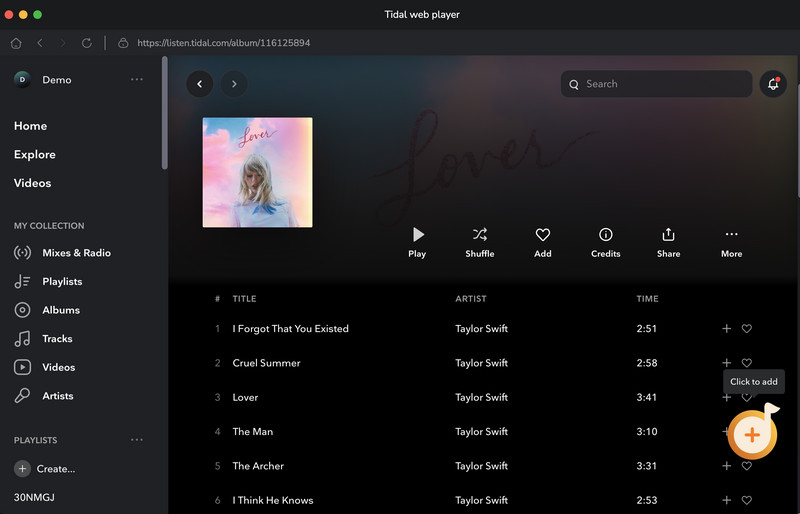Select track I Think He Knows
Viewport: 800px width, 514px height.
(273, 500)
